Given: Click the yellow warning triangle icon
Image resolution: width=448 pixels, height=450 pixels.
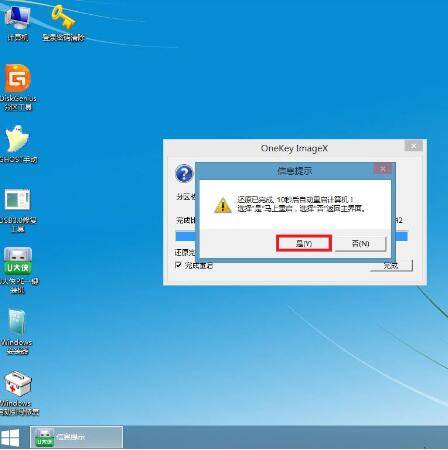Looking at the screenshot, I should click(x=223, y=205).
